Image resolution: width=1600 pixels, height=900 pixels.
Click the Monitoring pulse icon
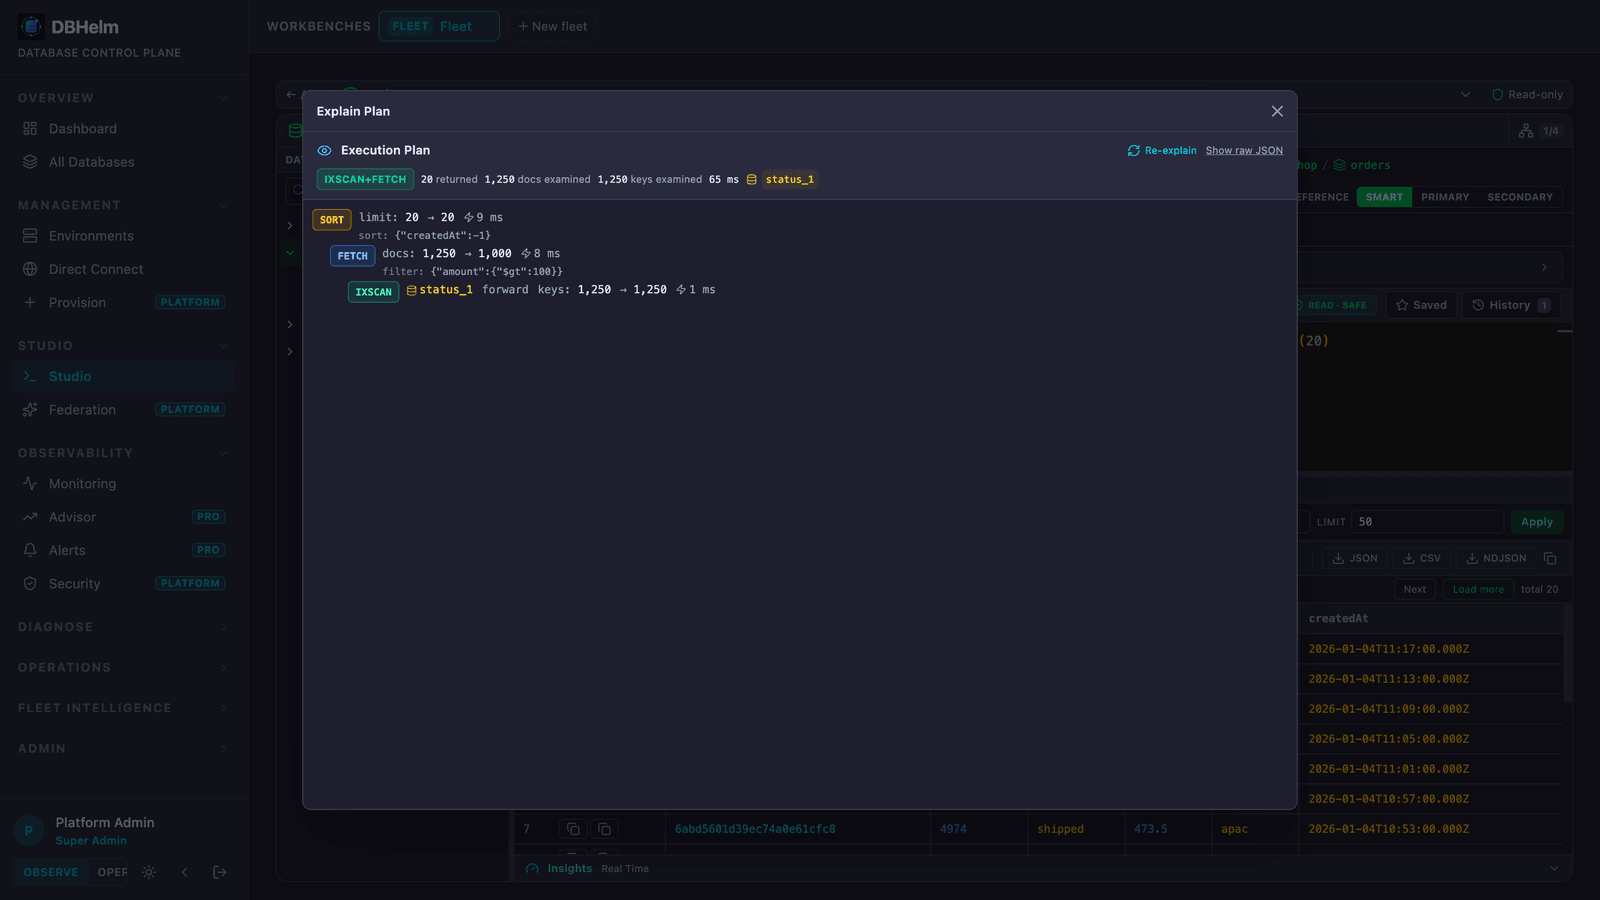(30, 484)
